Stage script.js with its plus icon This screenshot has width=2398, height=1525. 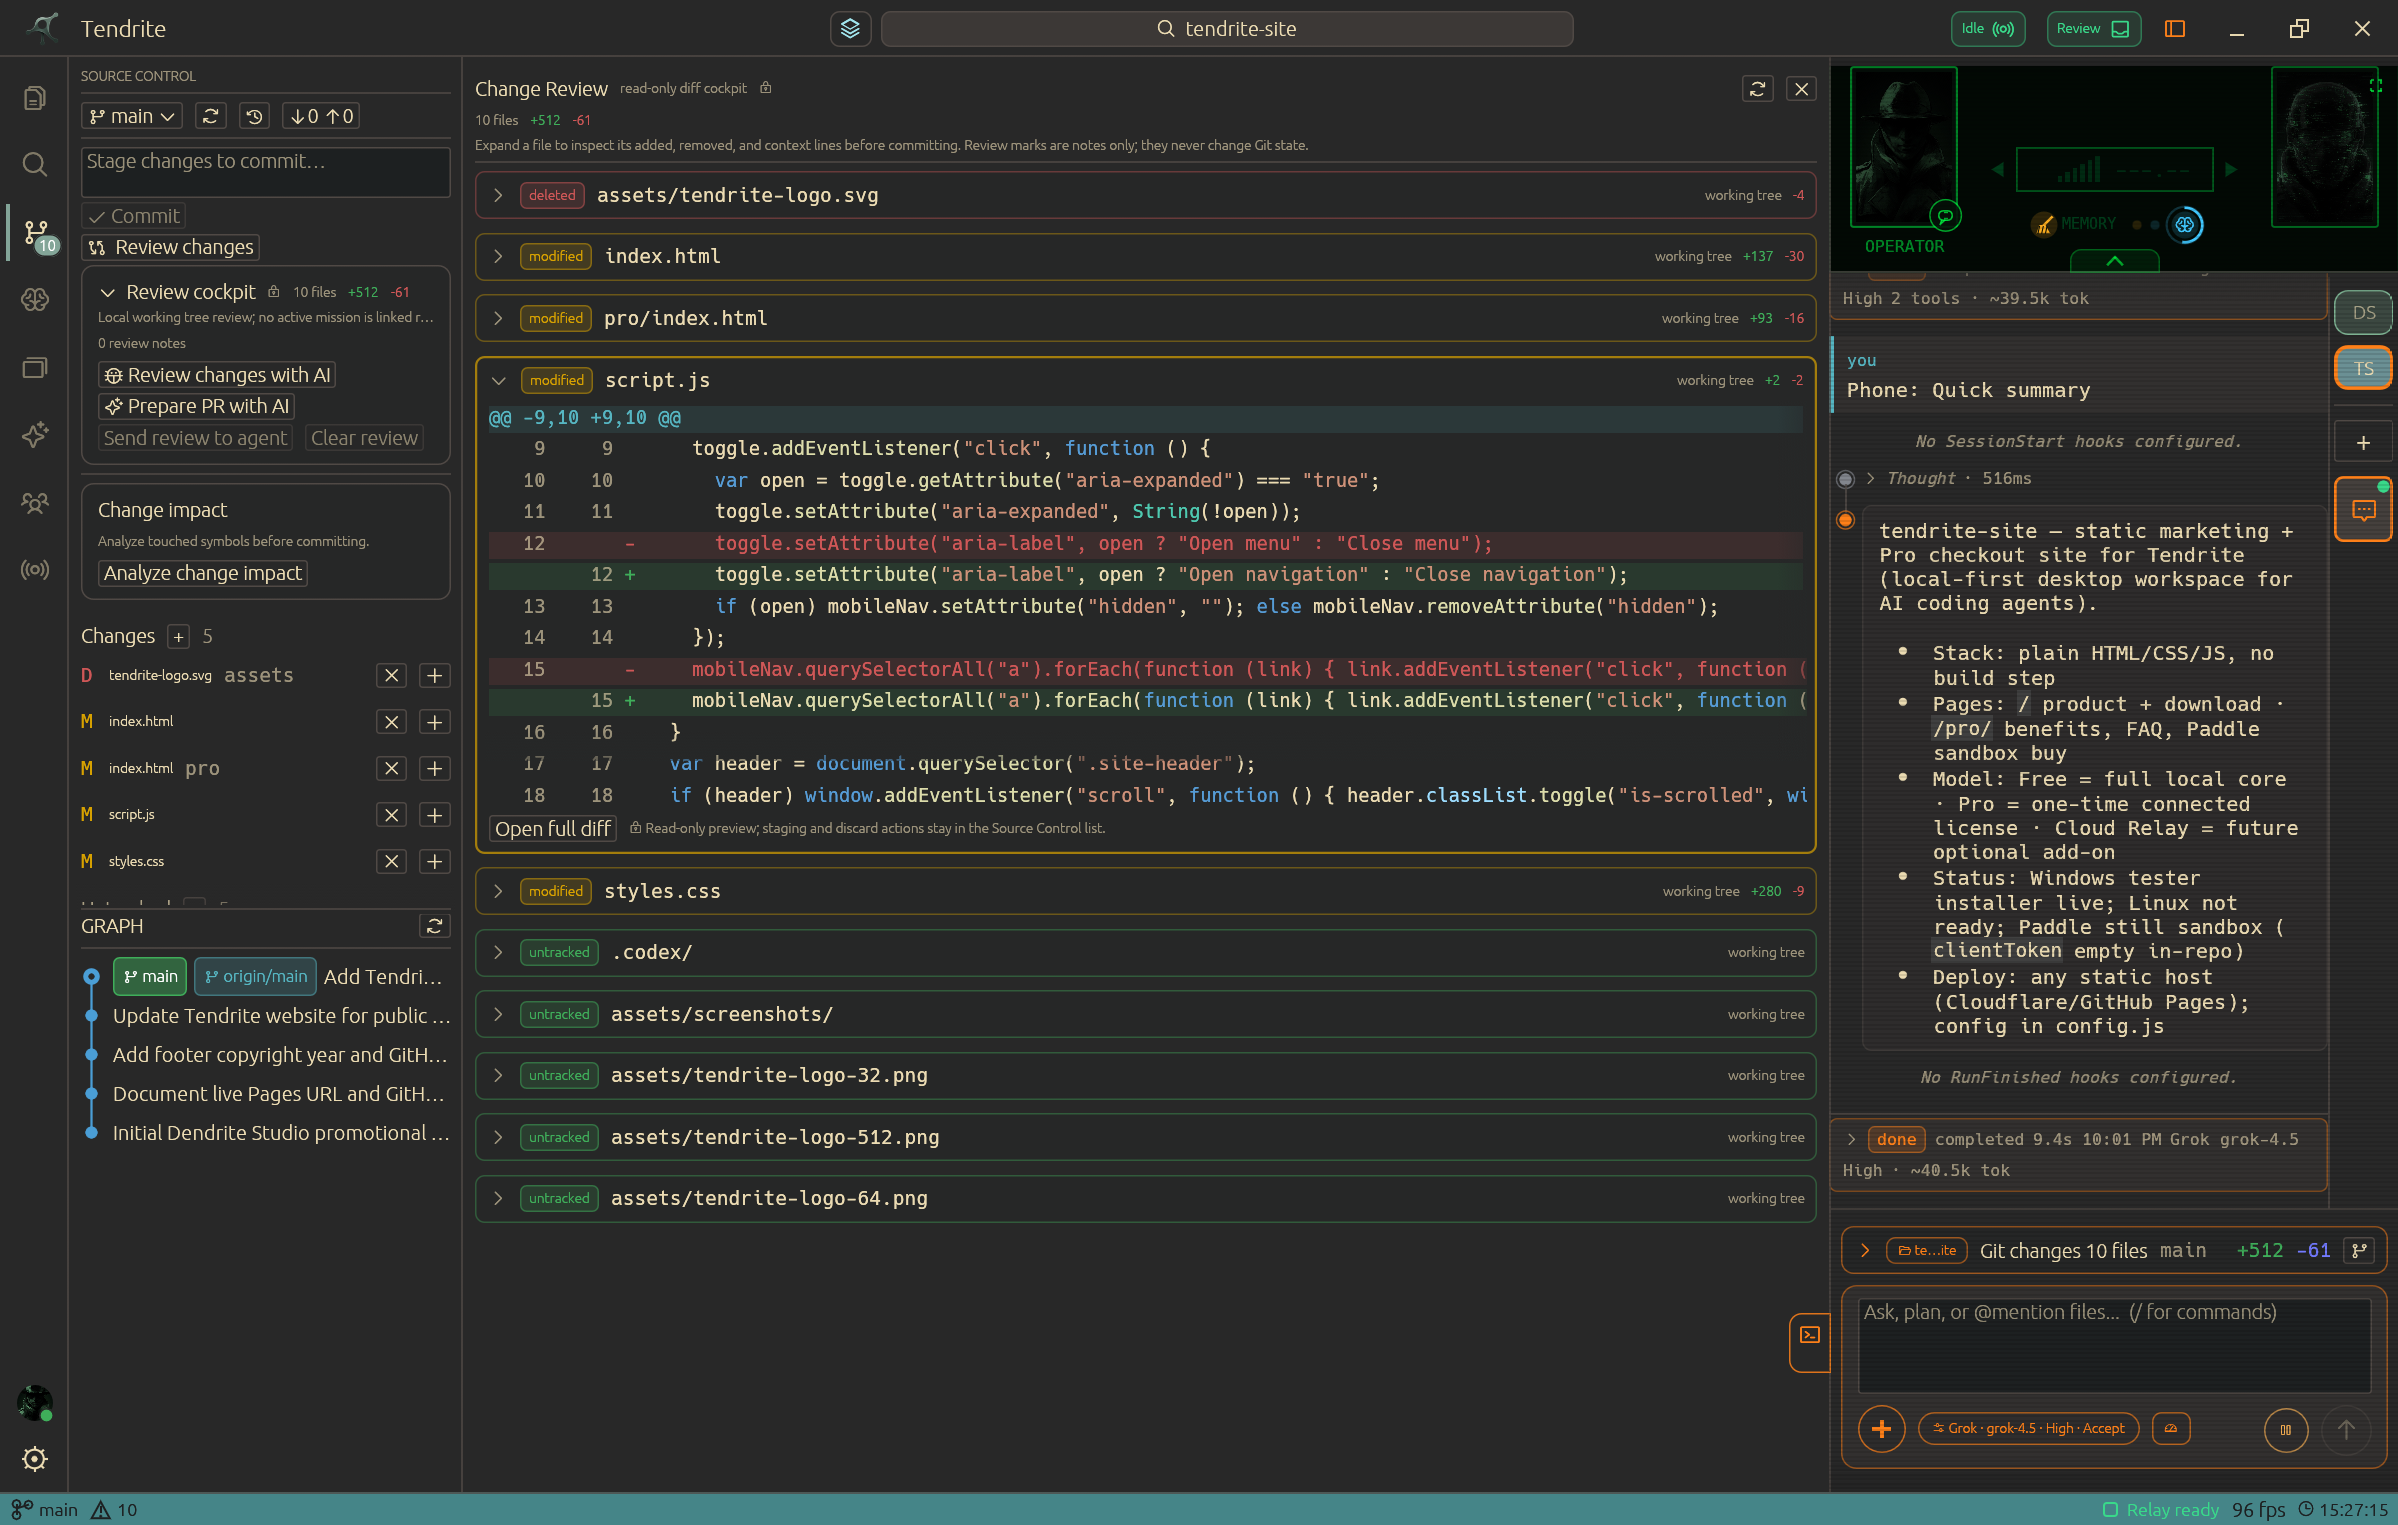tap(435, 815)
